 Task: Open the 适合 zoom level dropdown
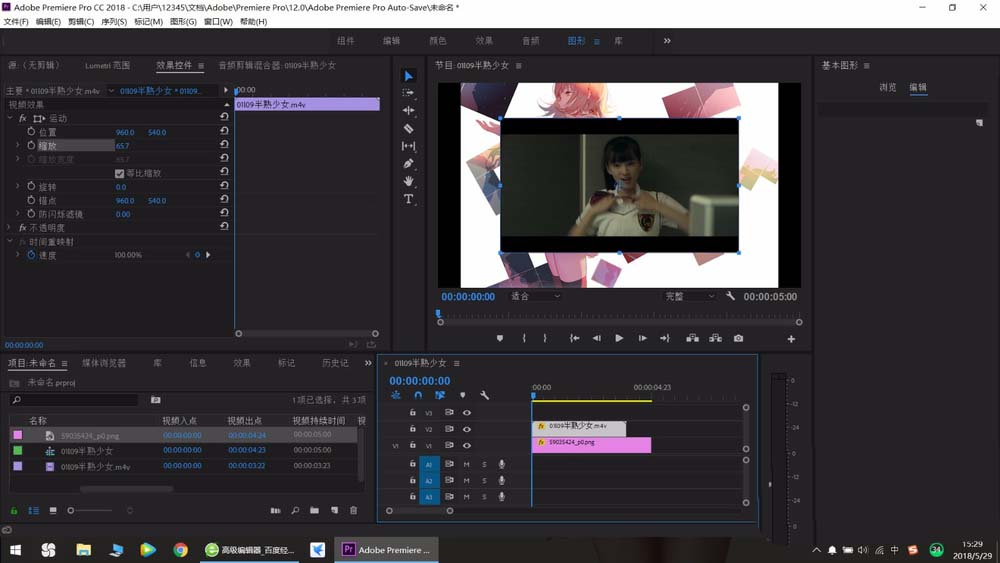tap(534, 296)
